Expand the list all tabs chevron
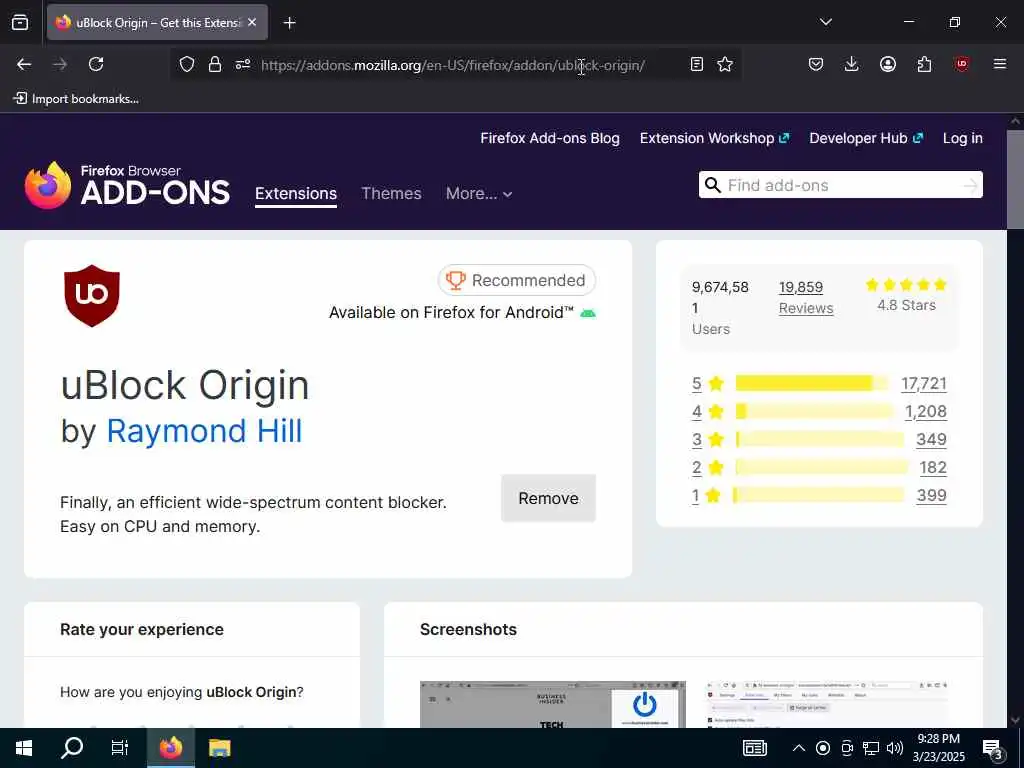The height and width of the screenshot is (768, 1024). coord(825,22)
